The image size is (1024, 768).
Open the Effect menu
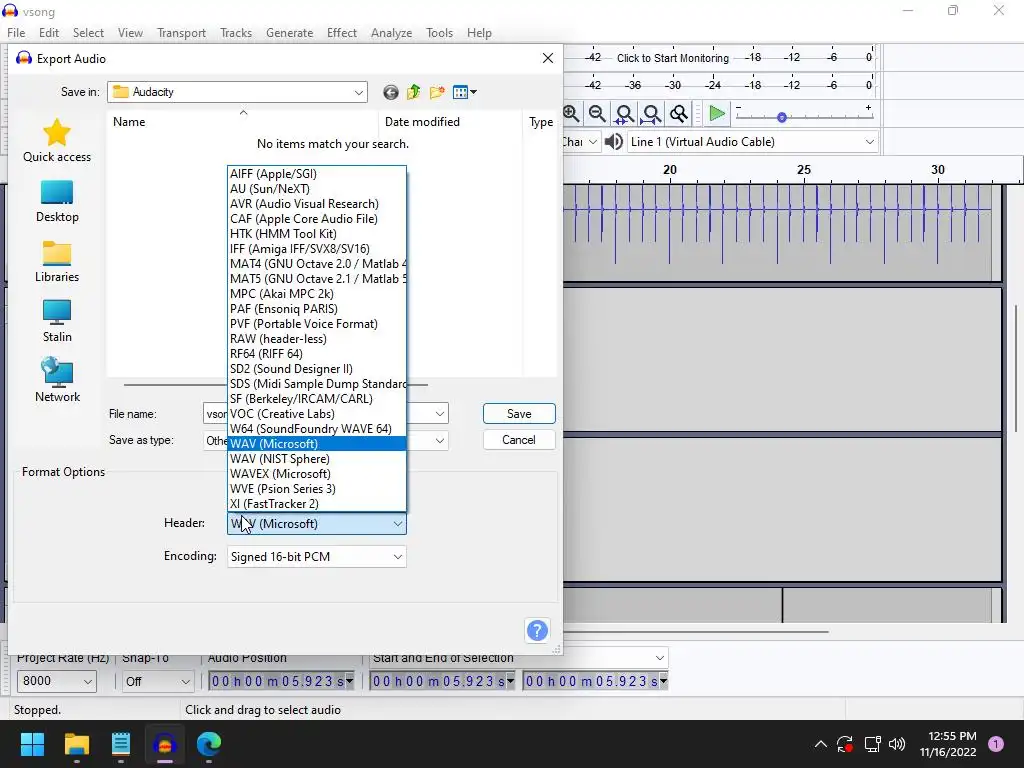342,33
